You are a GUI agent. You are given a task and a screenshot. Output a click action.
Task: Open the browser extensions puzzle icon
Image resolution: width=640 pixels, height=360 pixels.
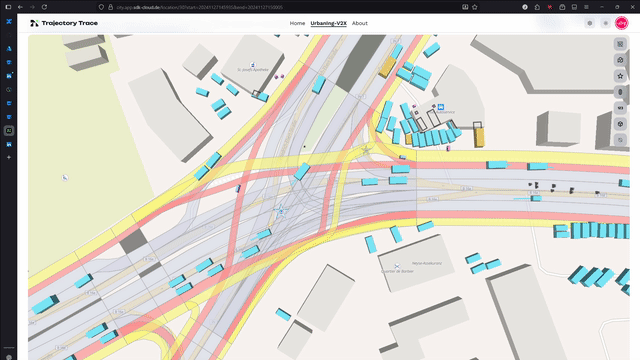pos(537,7)
